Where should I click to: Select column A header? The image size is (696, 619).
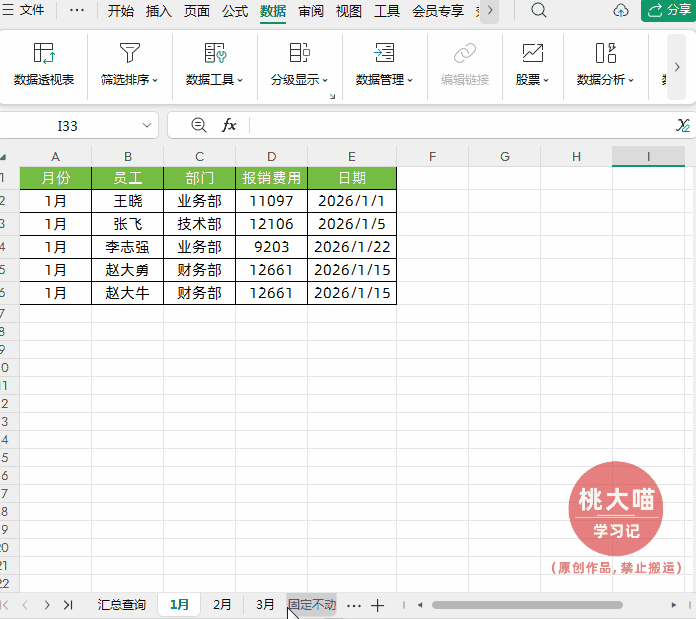[x=55, y=157]
